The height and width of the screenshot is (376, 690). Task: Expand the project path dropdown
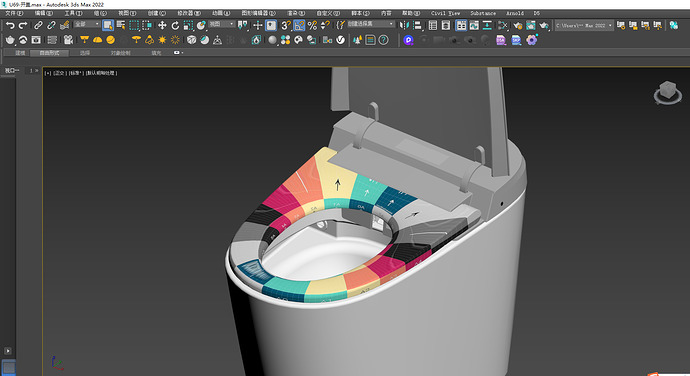[x=584, y=26]
